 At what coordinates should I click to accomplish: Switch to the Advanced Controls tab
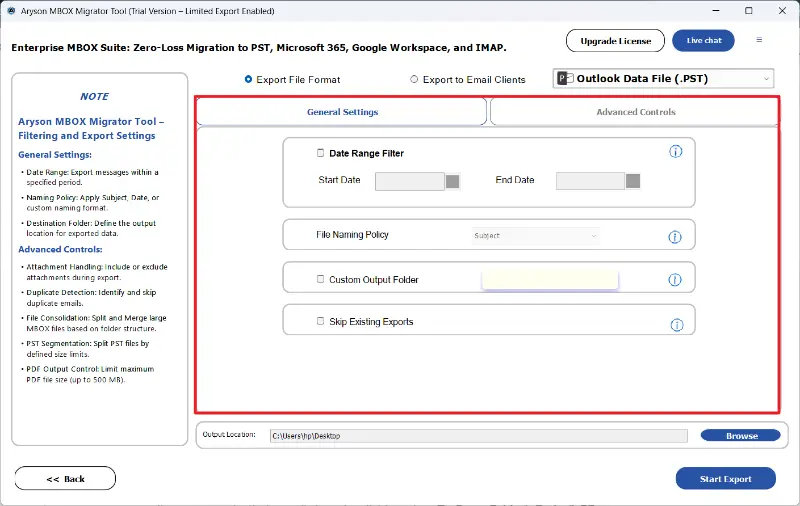click(x=635, y=112)
